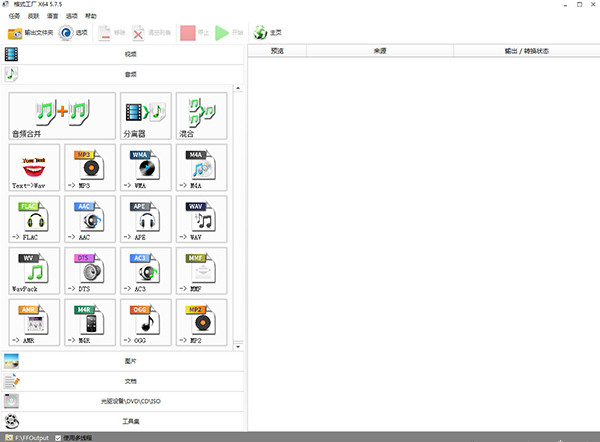600x442 pixels.
Task: Open the Help (帮助) menu
Action: [x=91, y=17]
